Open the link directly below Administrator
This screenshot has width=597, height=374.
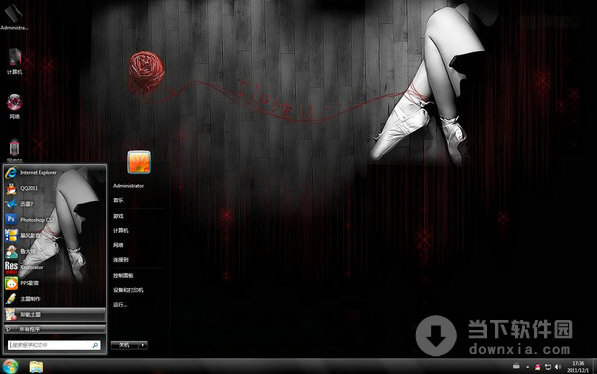[118, 200]
